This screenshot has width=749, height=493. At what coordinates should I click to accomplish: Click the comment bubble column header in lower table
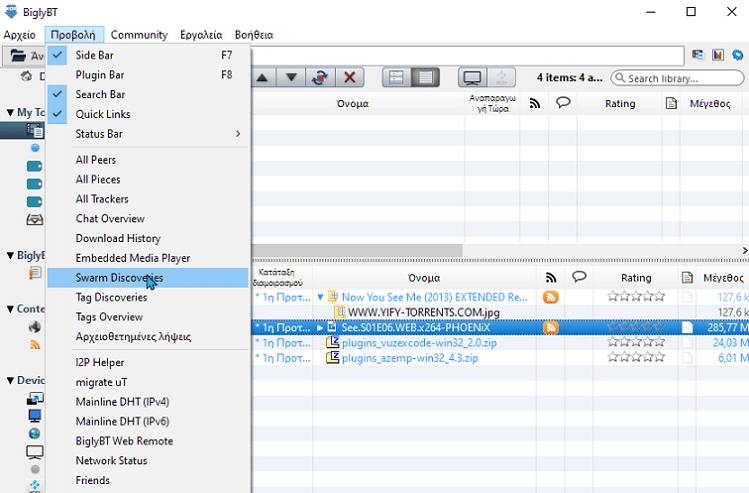tap(579, 277)
